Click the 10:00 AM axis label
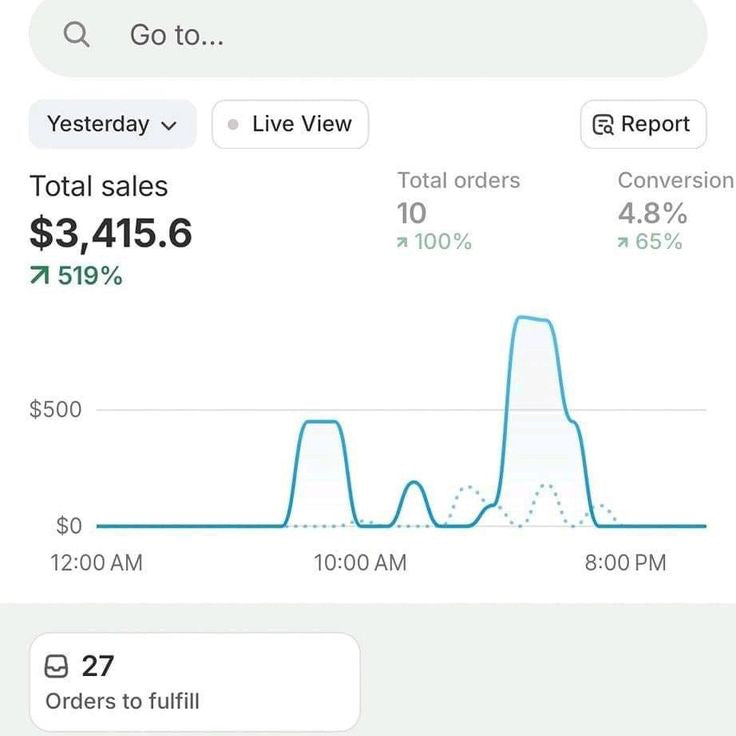 (x=360, y=563)
